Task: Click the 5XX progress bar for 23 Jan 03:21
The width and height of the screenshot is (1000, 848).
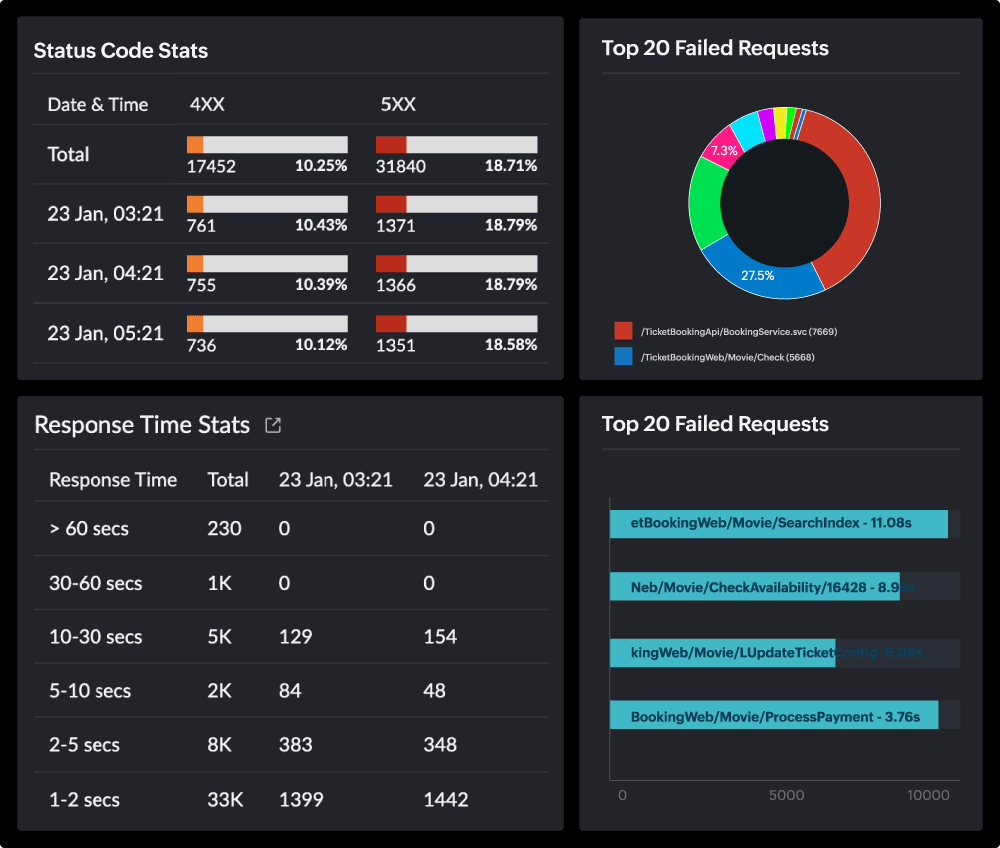Action: (x=456, y=203)
